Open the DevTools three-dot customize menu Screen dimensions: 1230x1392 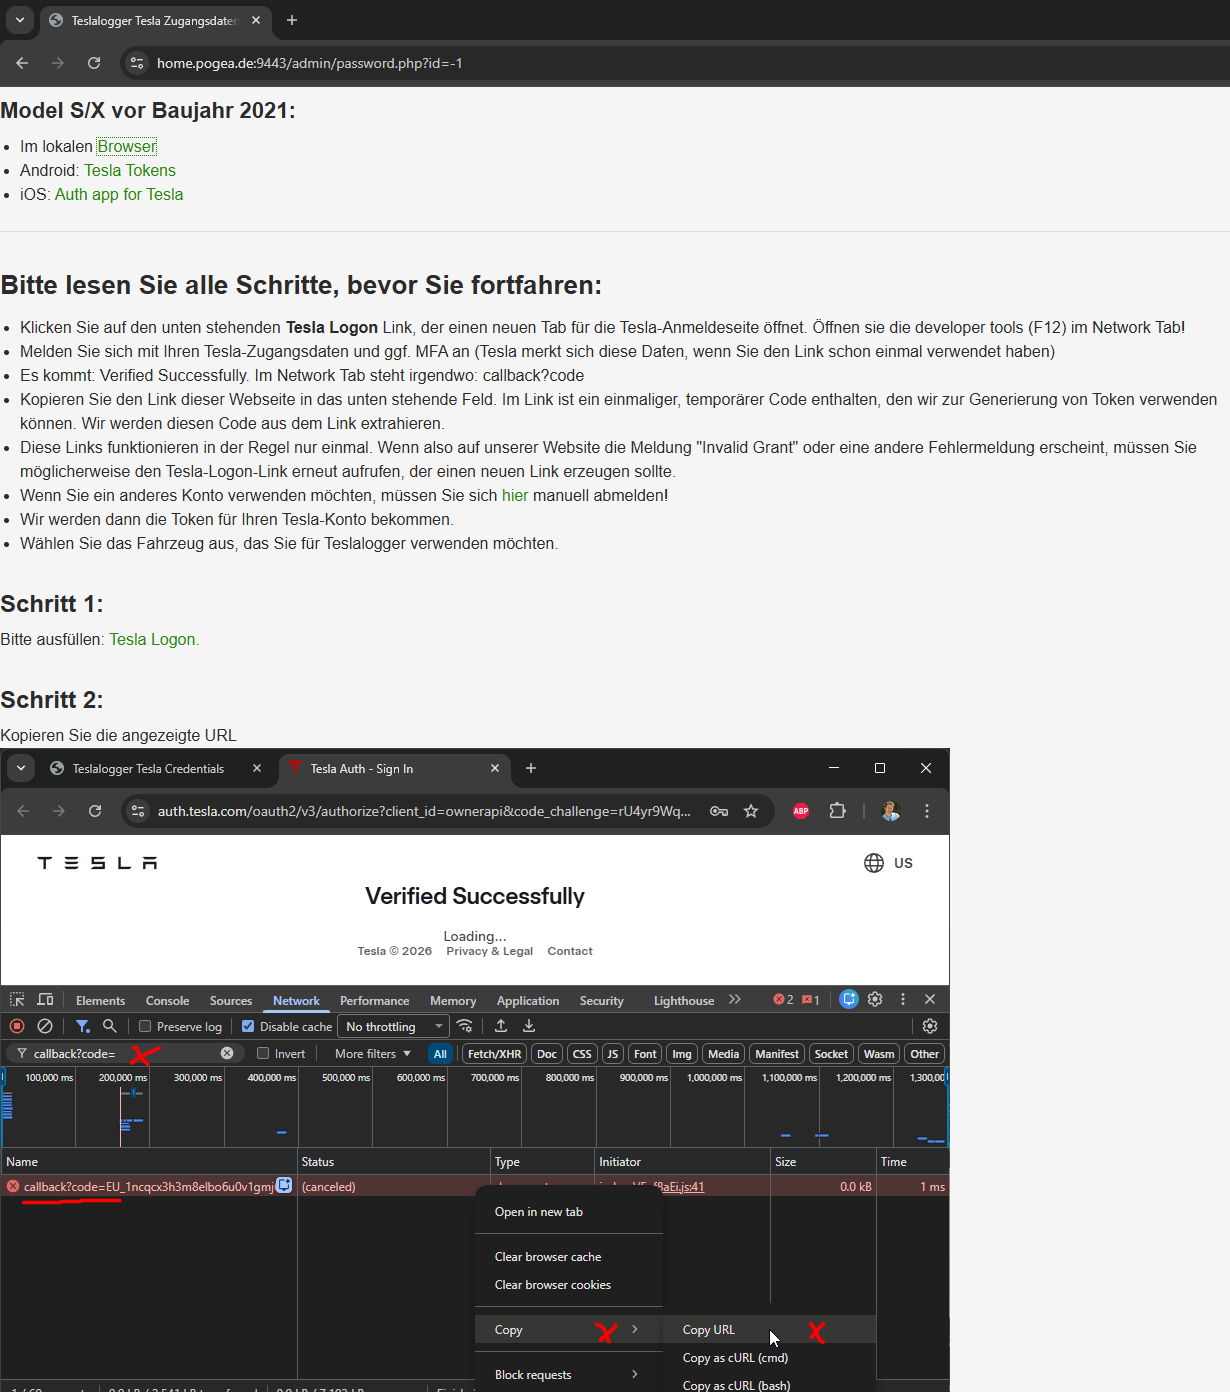pyautogui.click(x=903, y=999)
